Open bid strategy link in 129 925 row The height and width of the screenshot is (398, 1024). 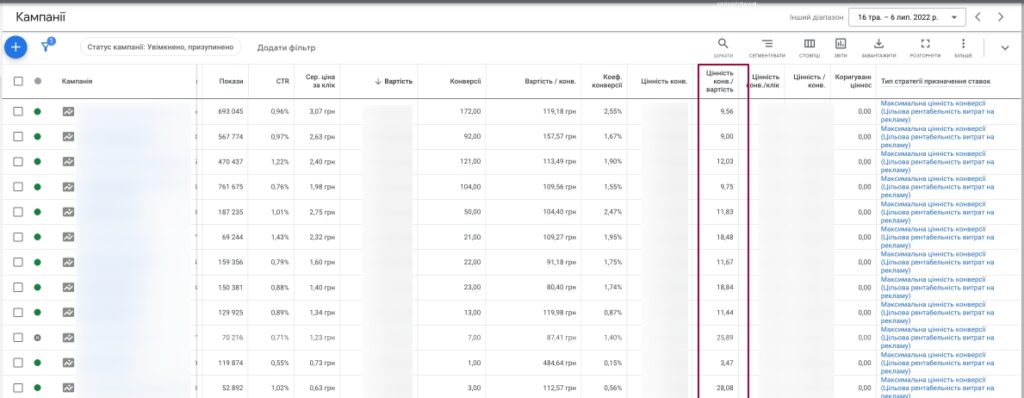(x=938, y=312)
